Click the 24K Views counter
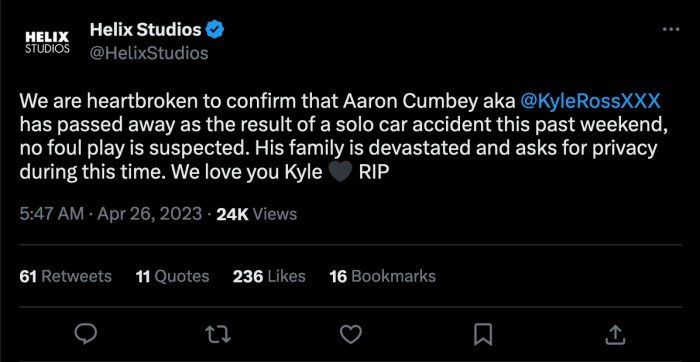The width and height of the screenshot is (700, 362). 257,214
